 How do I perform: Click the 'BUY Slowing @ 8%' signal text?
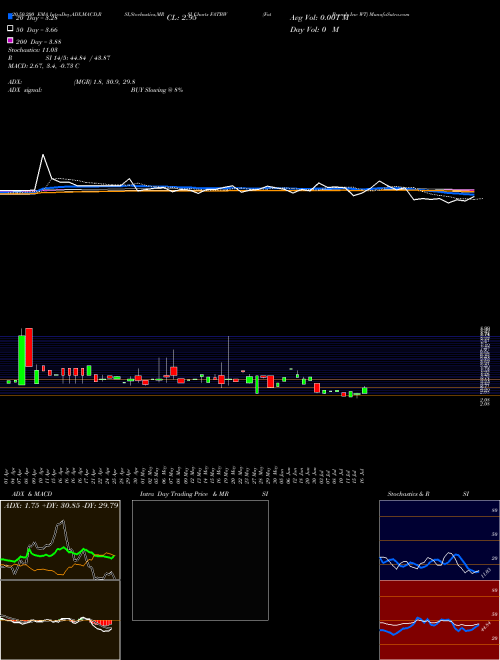(157, 90)
